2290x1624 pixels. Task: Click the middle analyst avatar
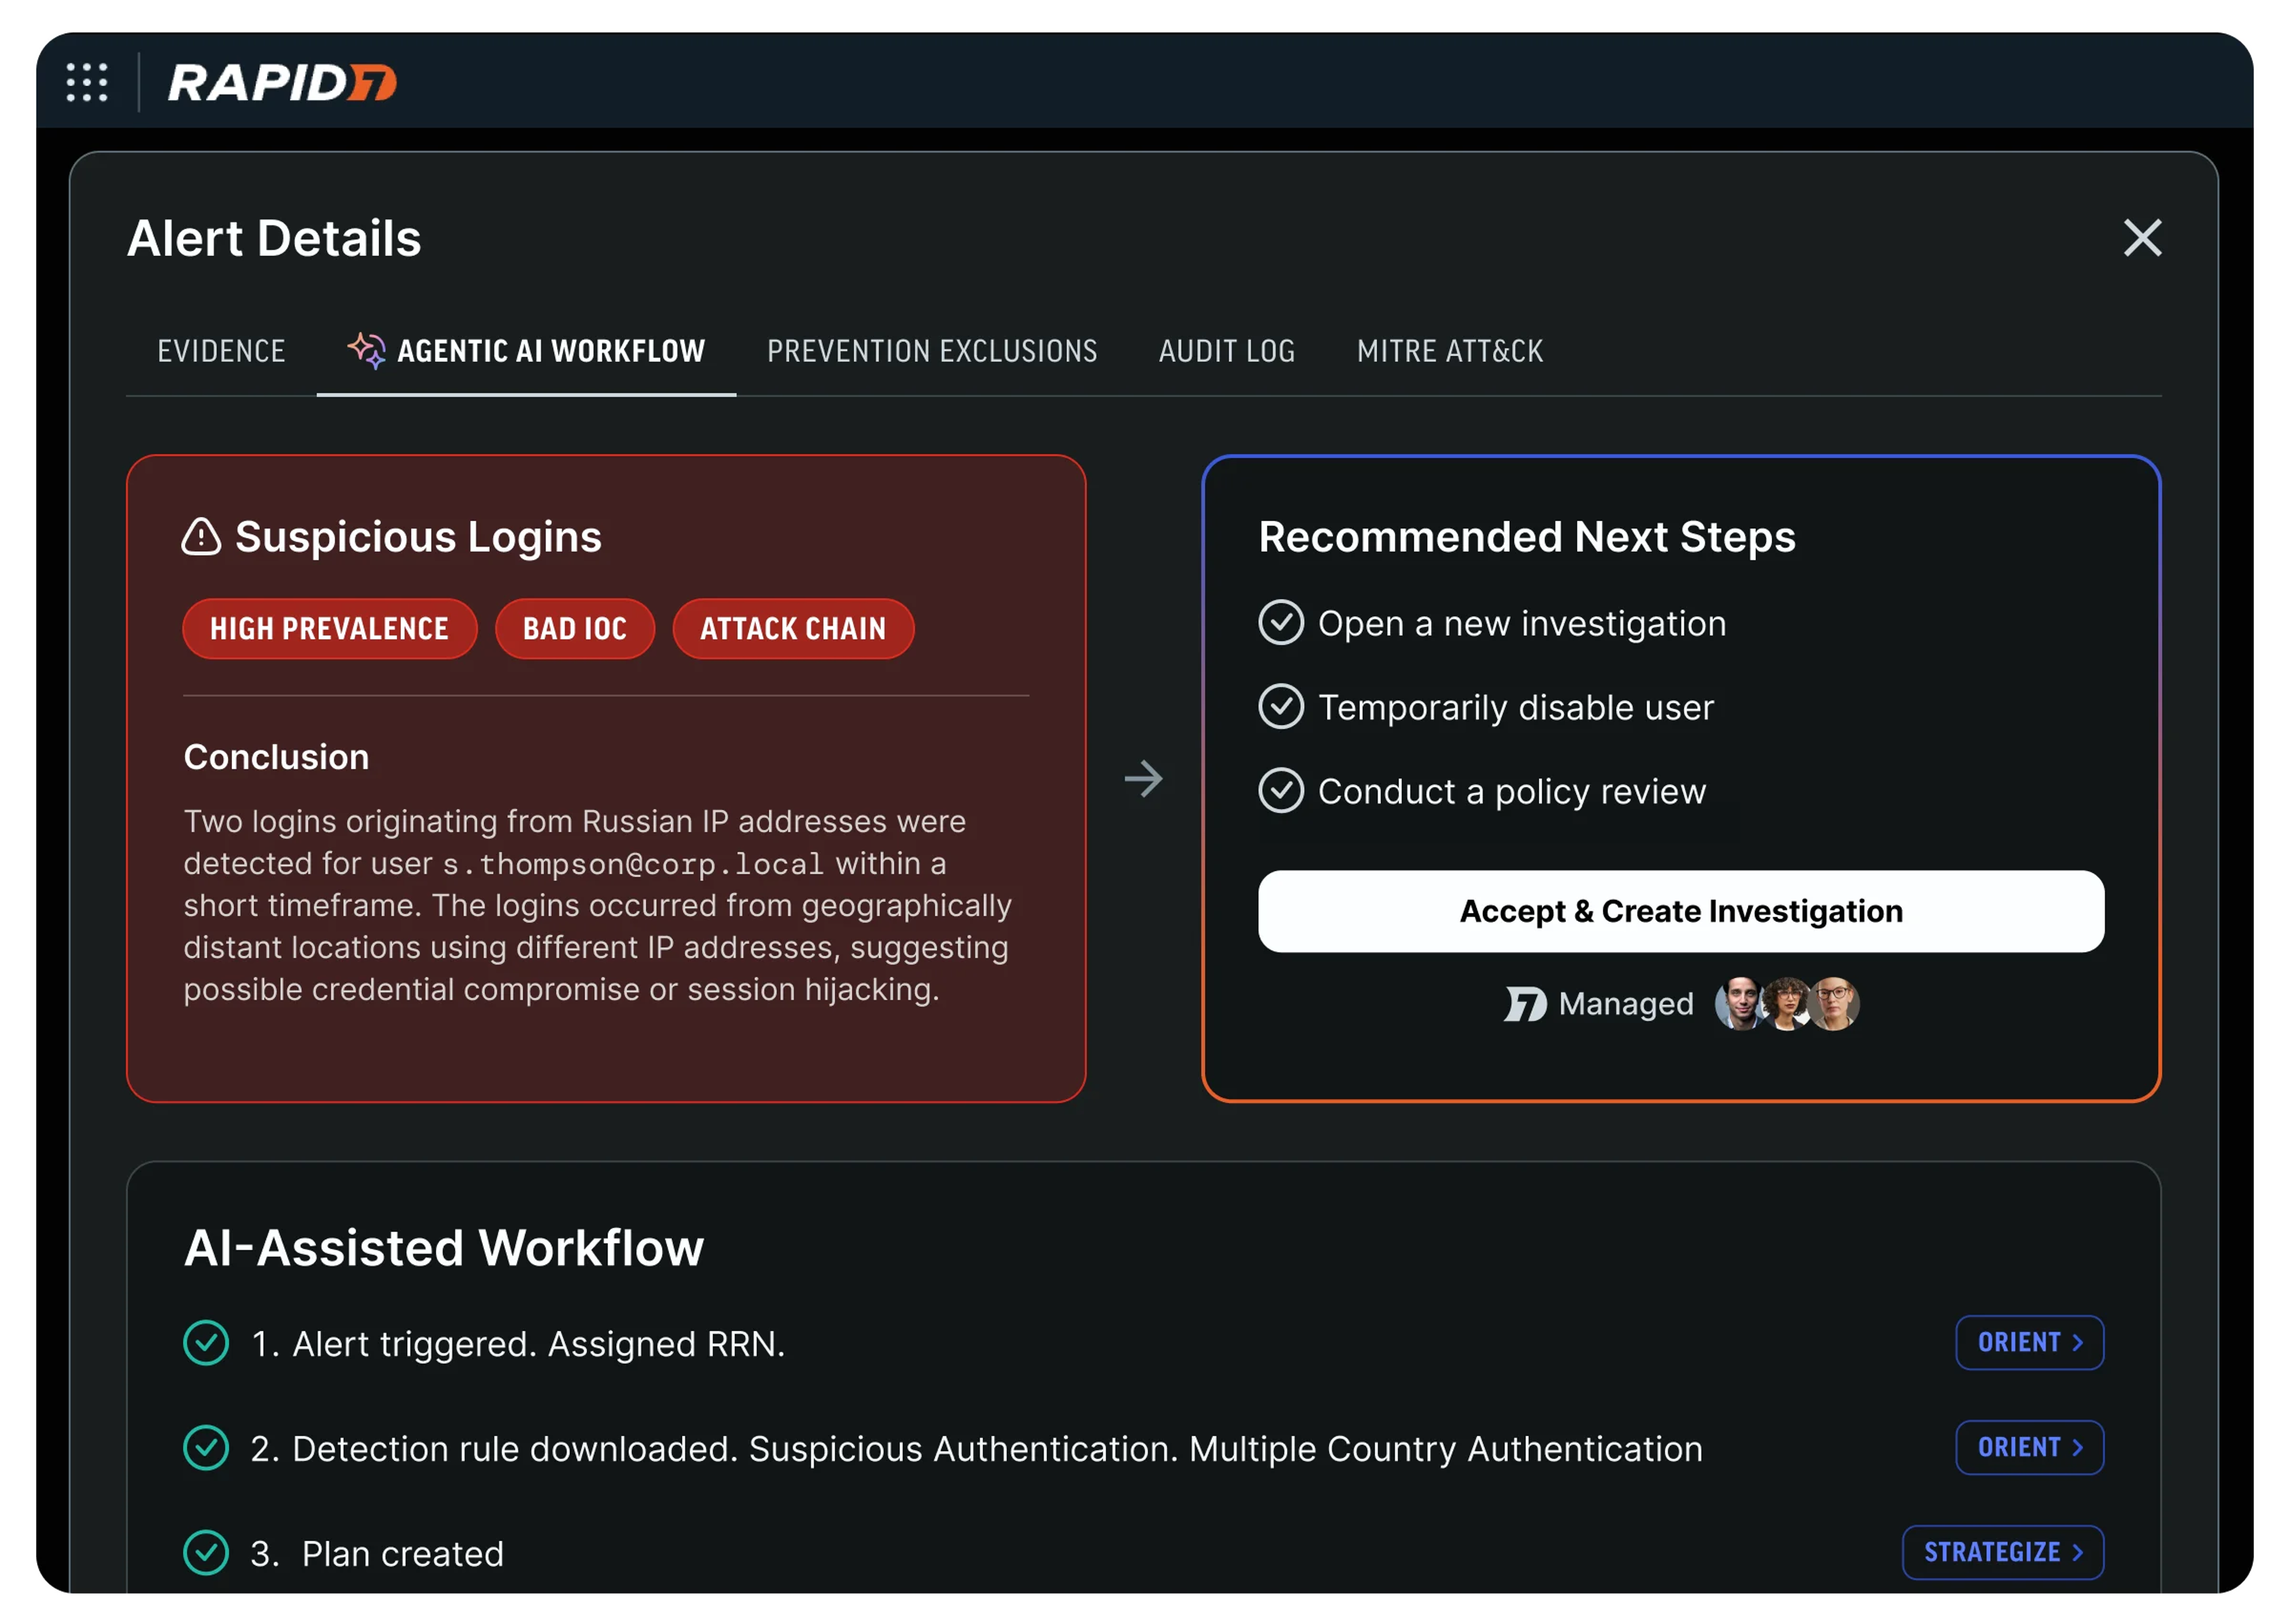click(1787, 1004)
